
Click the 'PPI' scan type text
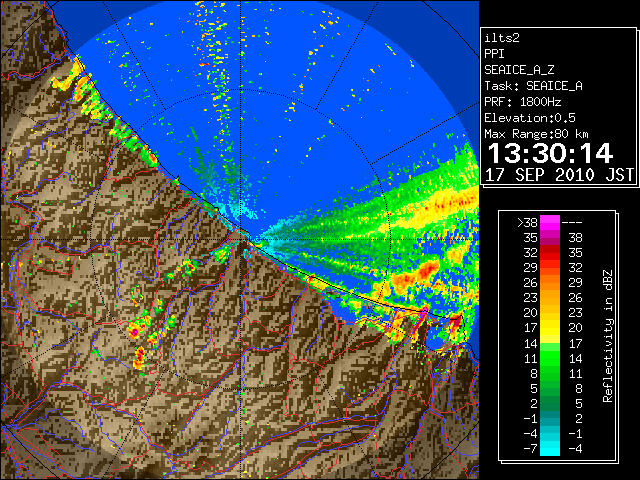click(494, 54)
